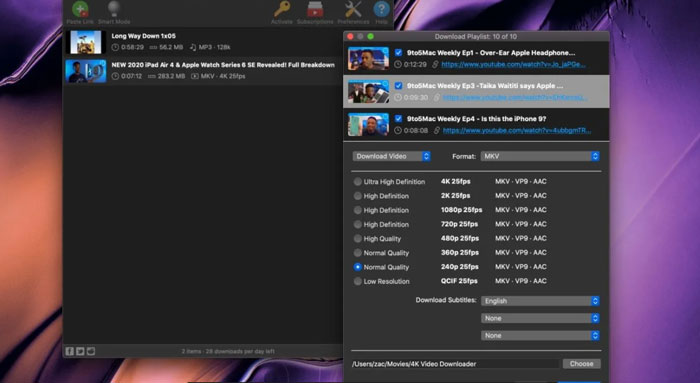Uncheck the 9to5Mac Weekly Ep3 checkbox
The image size is (700, 383).
[398, 86]
